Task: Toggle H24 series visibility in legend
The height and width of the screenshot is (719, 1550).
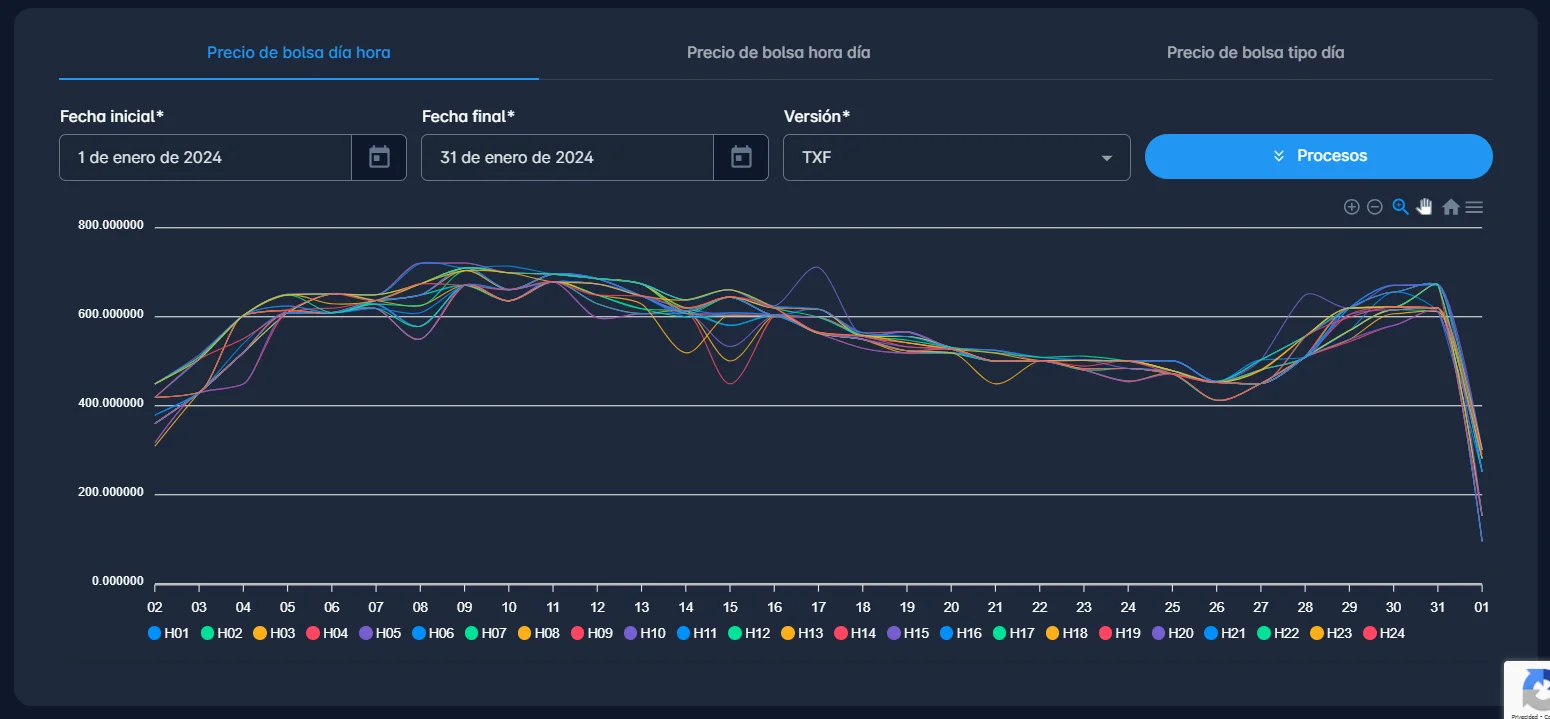Action: (x=1383, y=633)
